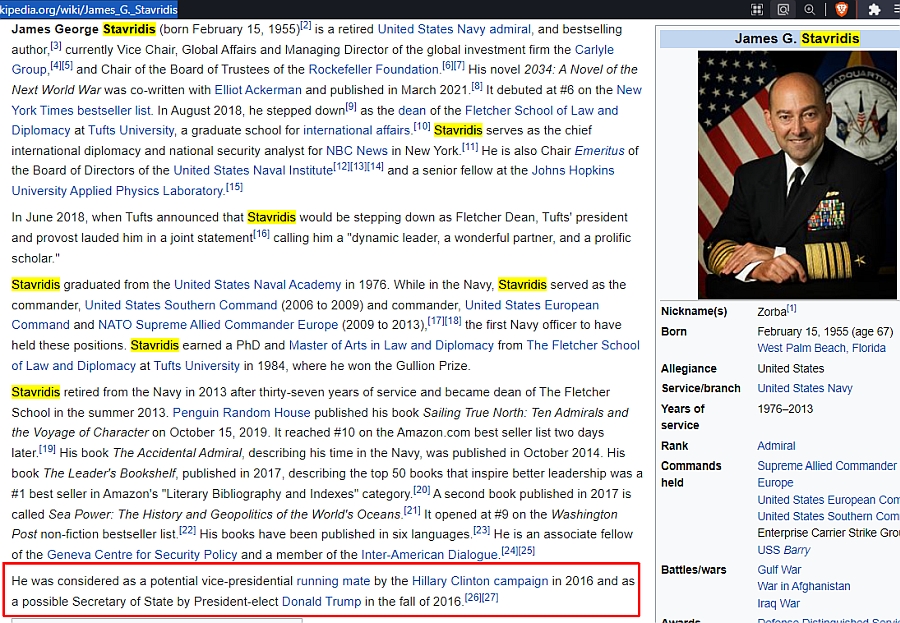The image size is (900, 623).
Task: Click the Geneva Centre for Security Policy link
Action: coord(142,555)
